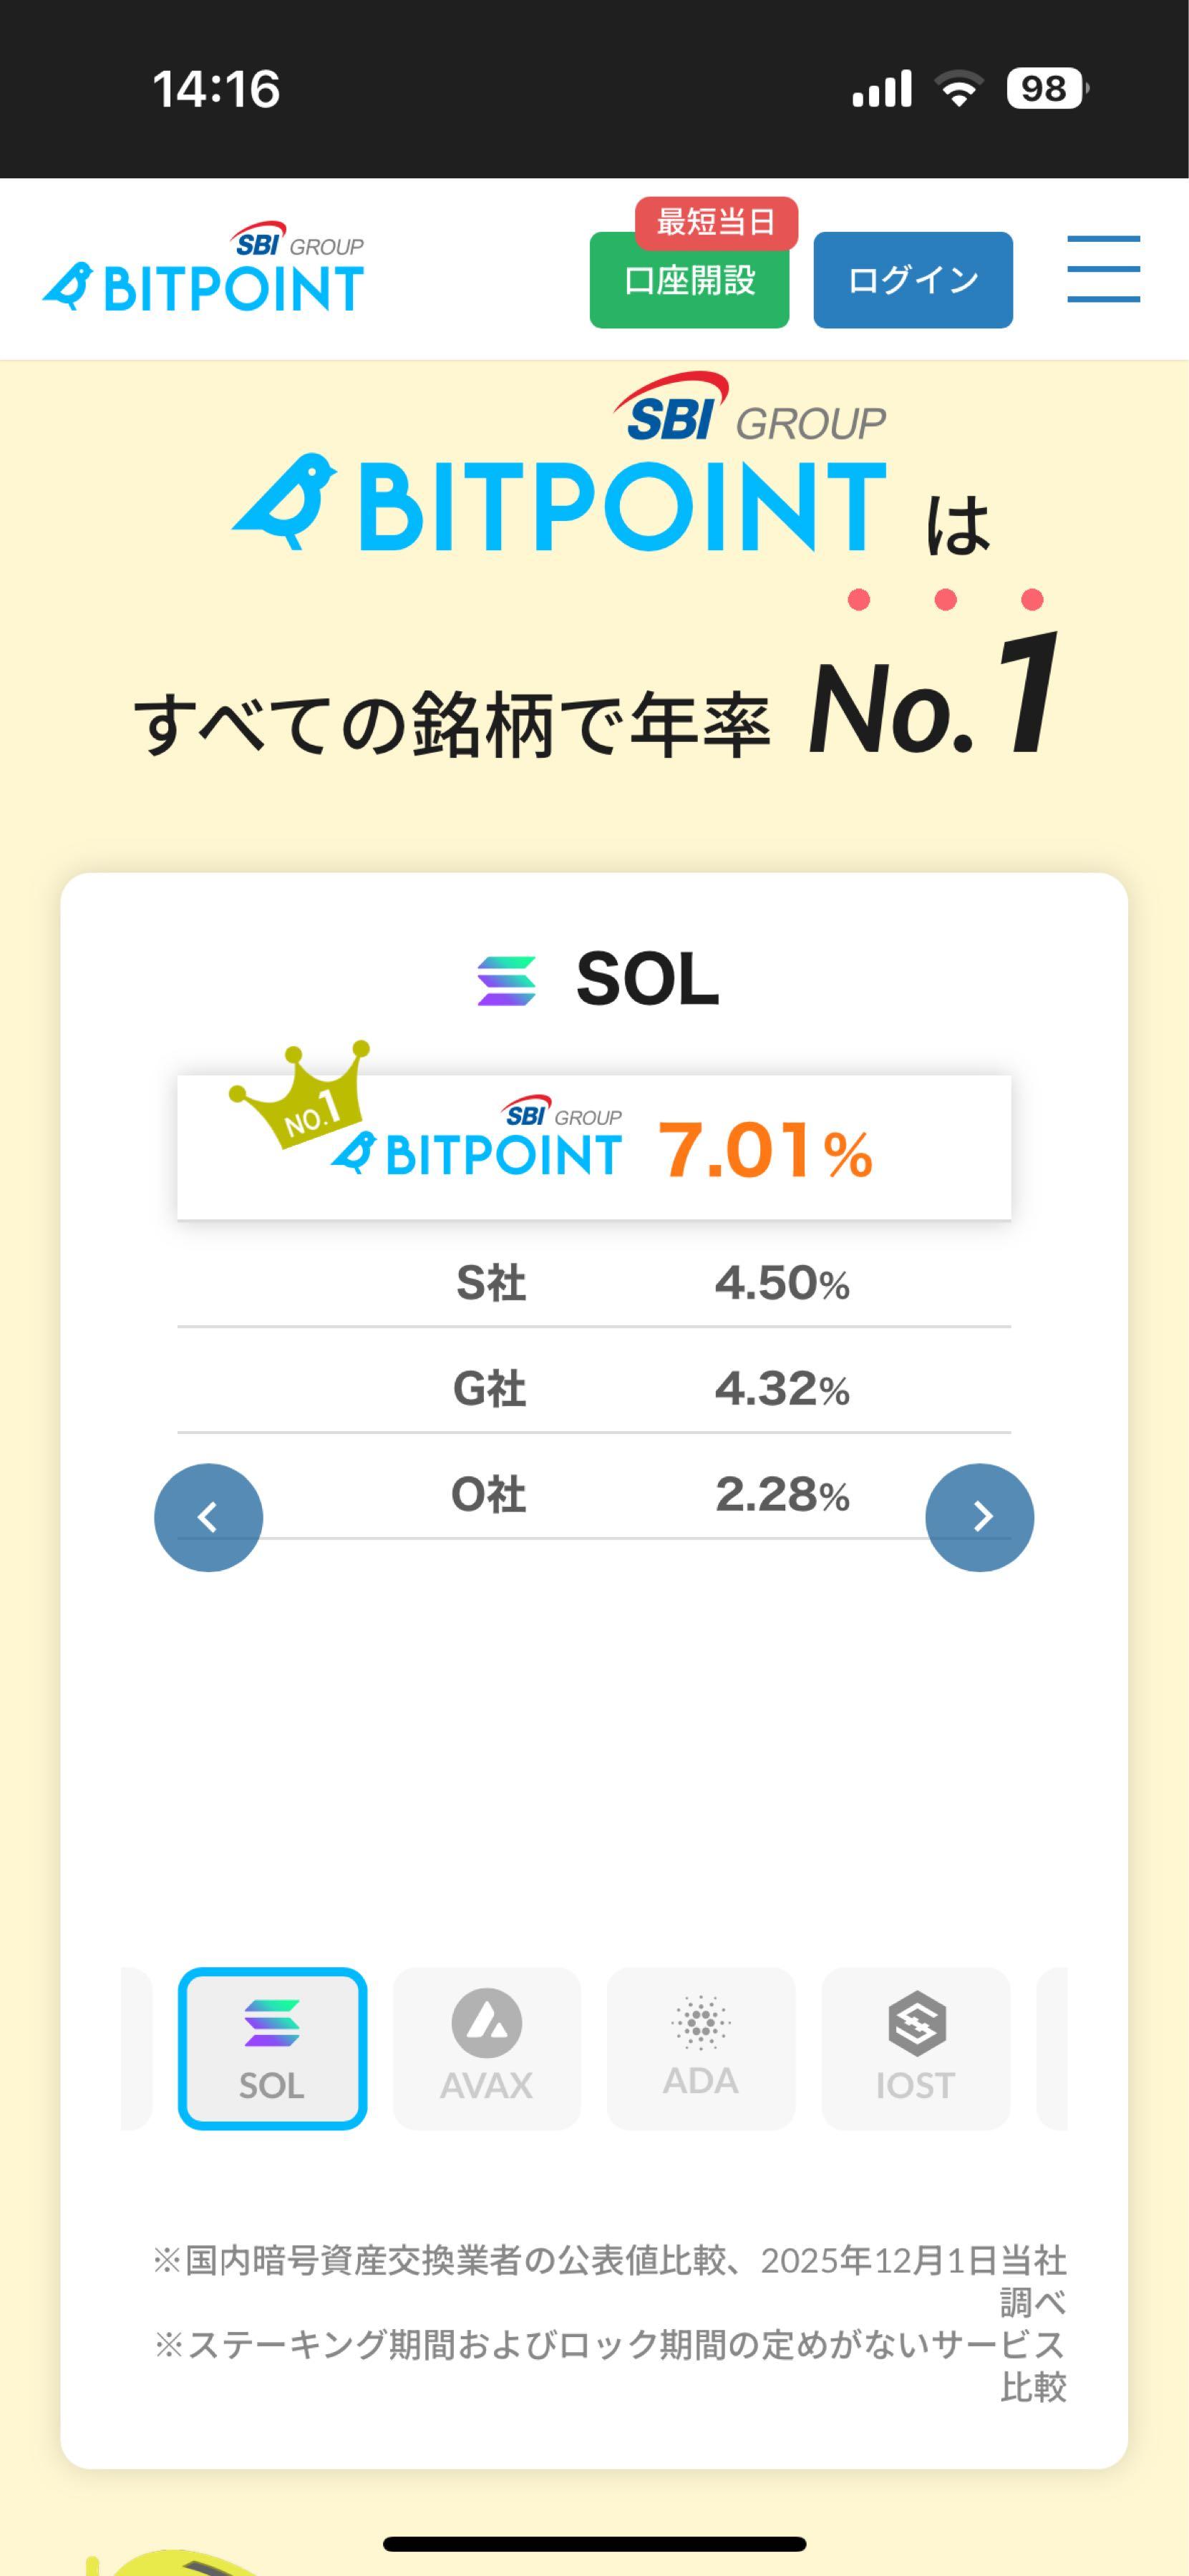The width and height of the screenshot is (1189, 2576).
Task: Click the BITPOINT 7.01% rate banner
Action: (594, 1148)
